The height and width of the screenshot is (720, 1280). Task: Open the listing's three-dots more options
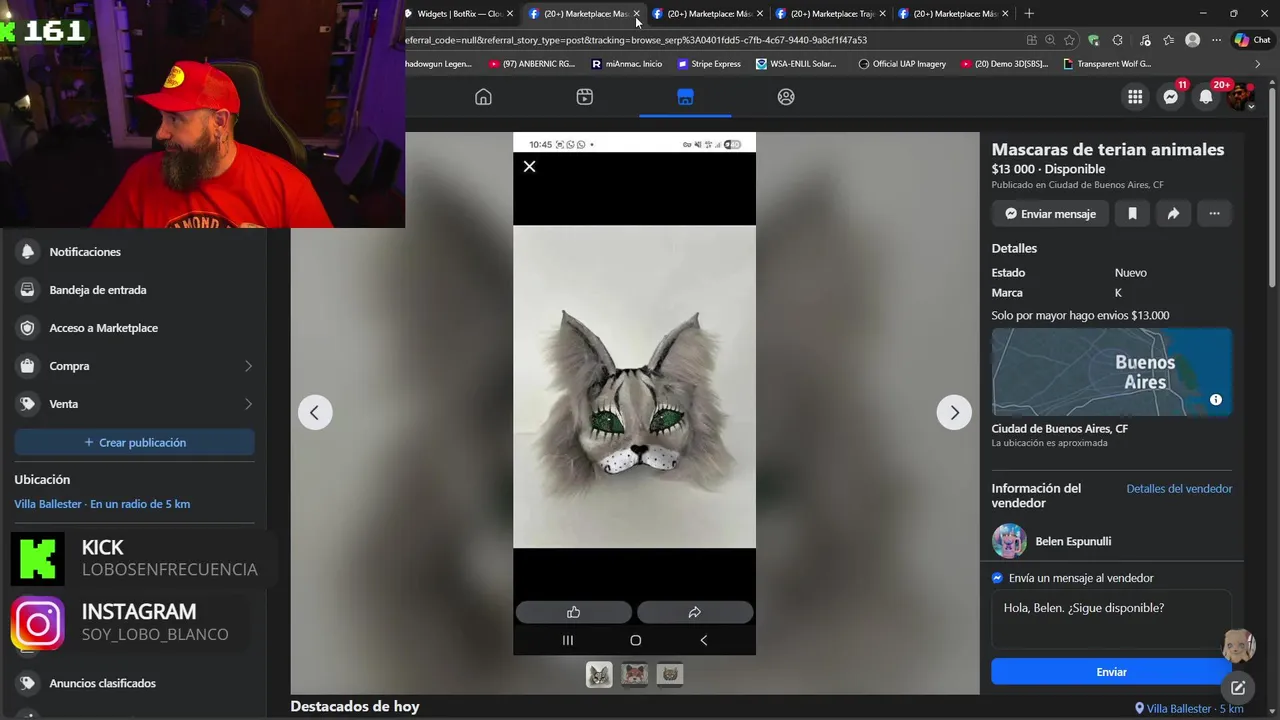(x=1214, y=213)
